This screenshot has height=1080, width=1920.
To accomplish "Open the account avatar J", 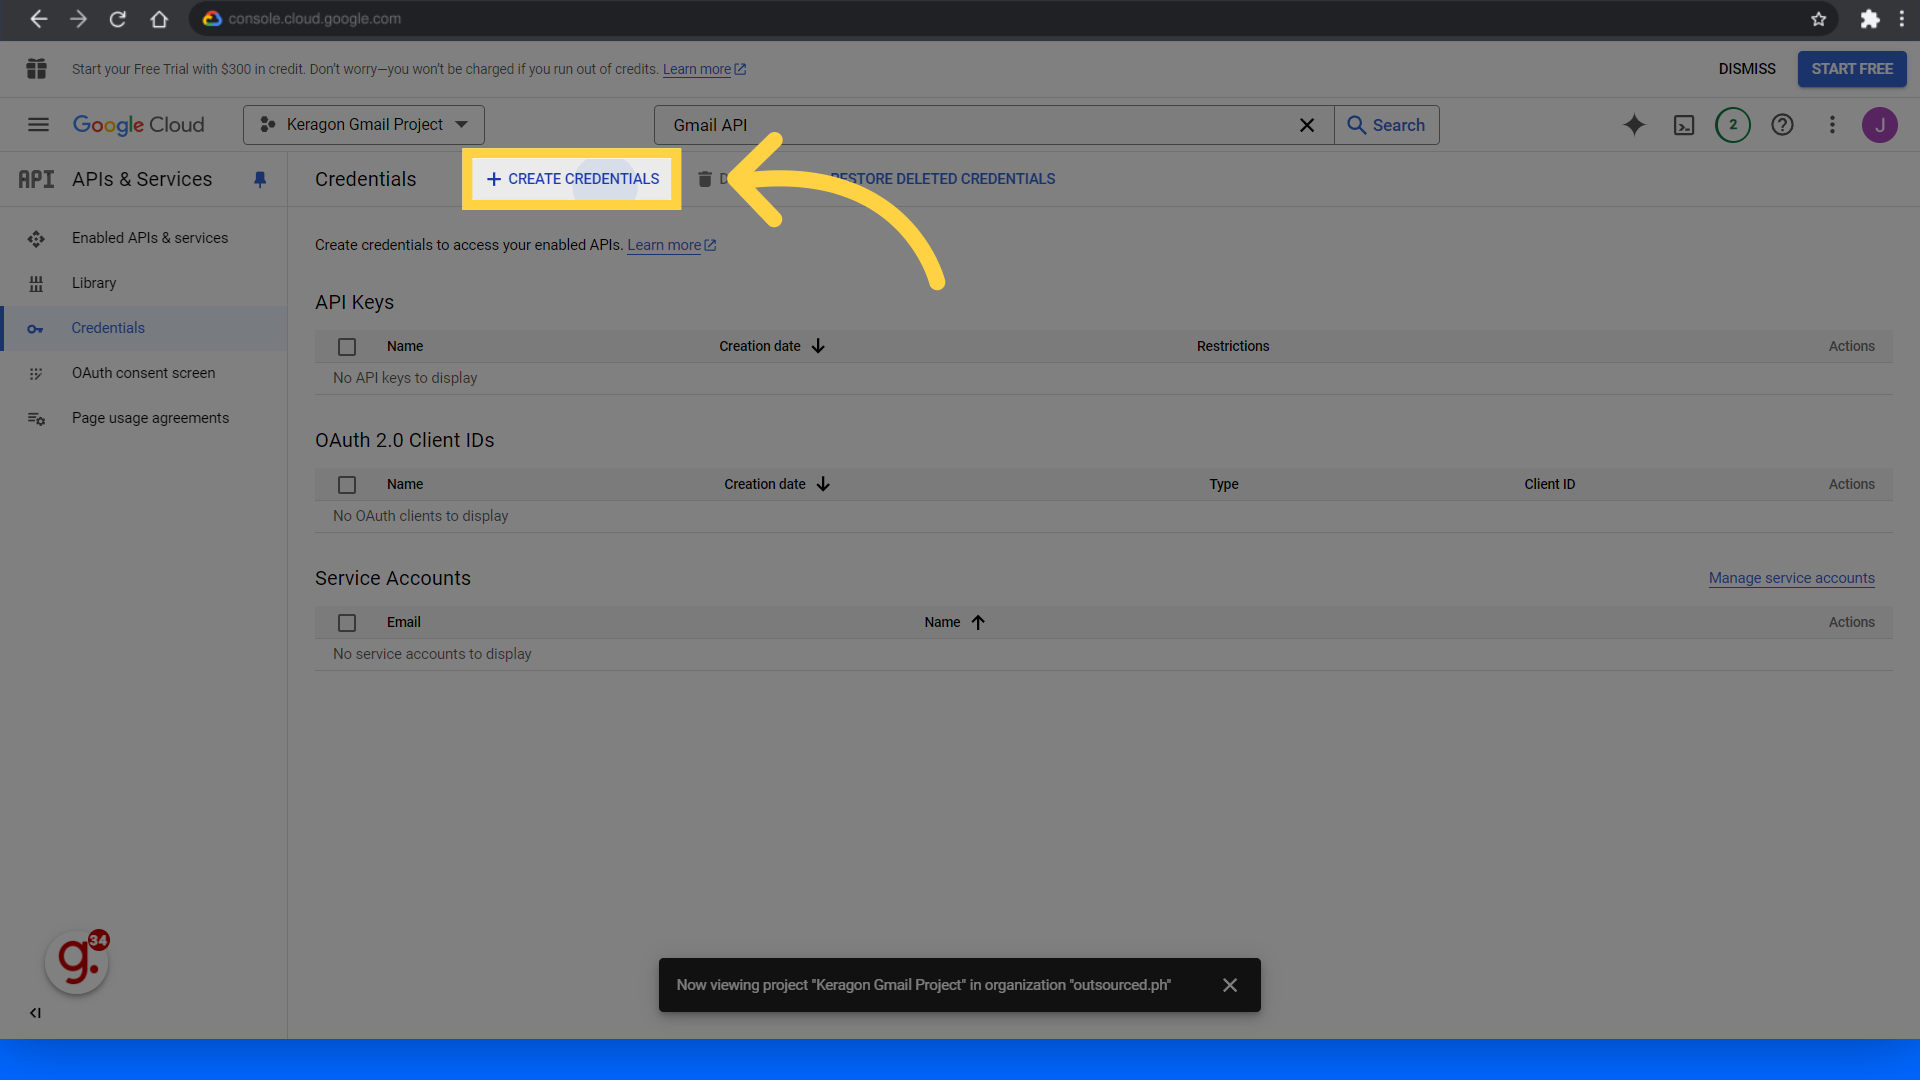I will click(x=1880, y=125).
